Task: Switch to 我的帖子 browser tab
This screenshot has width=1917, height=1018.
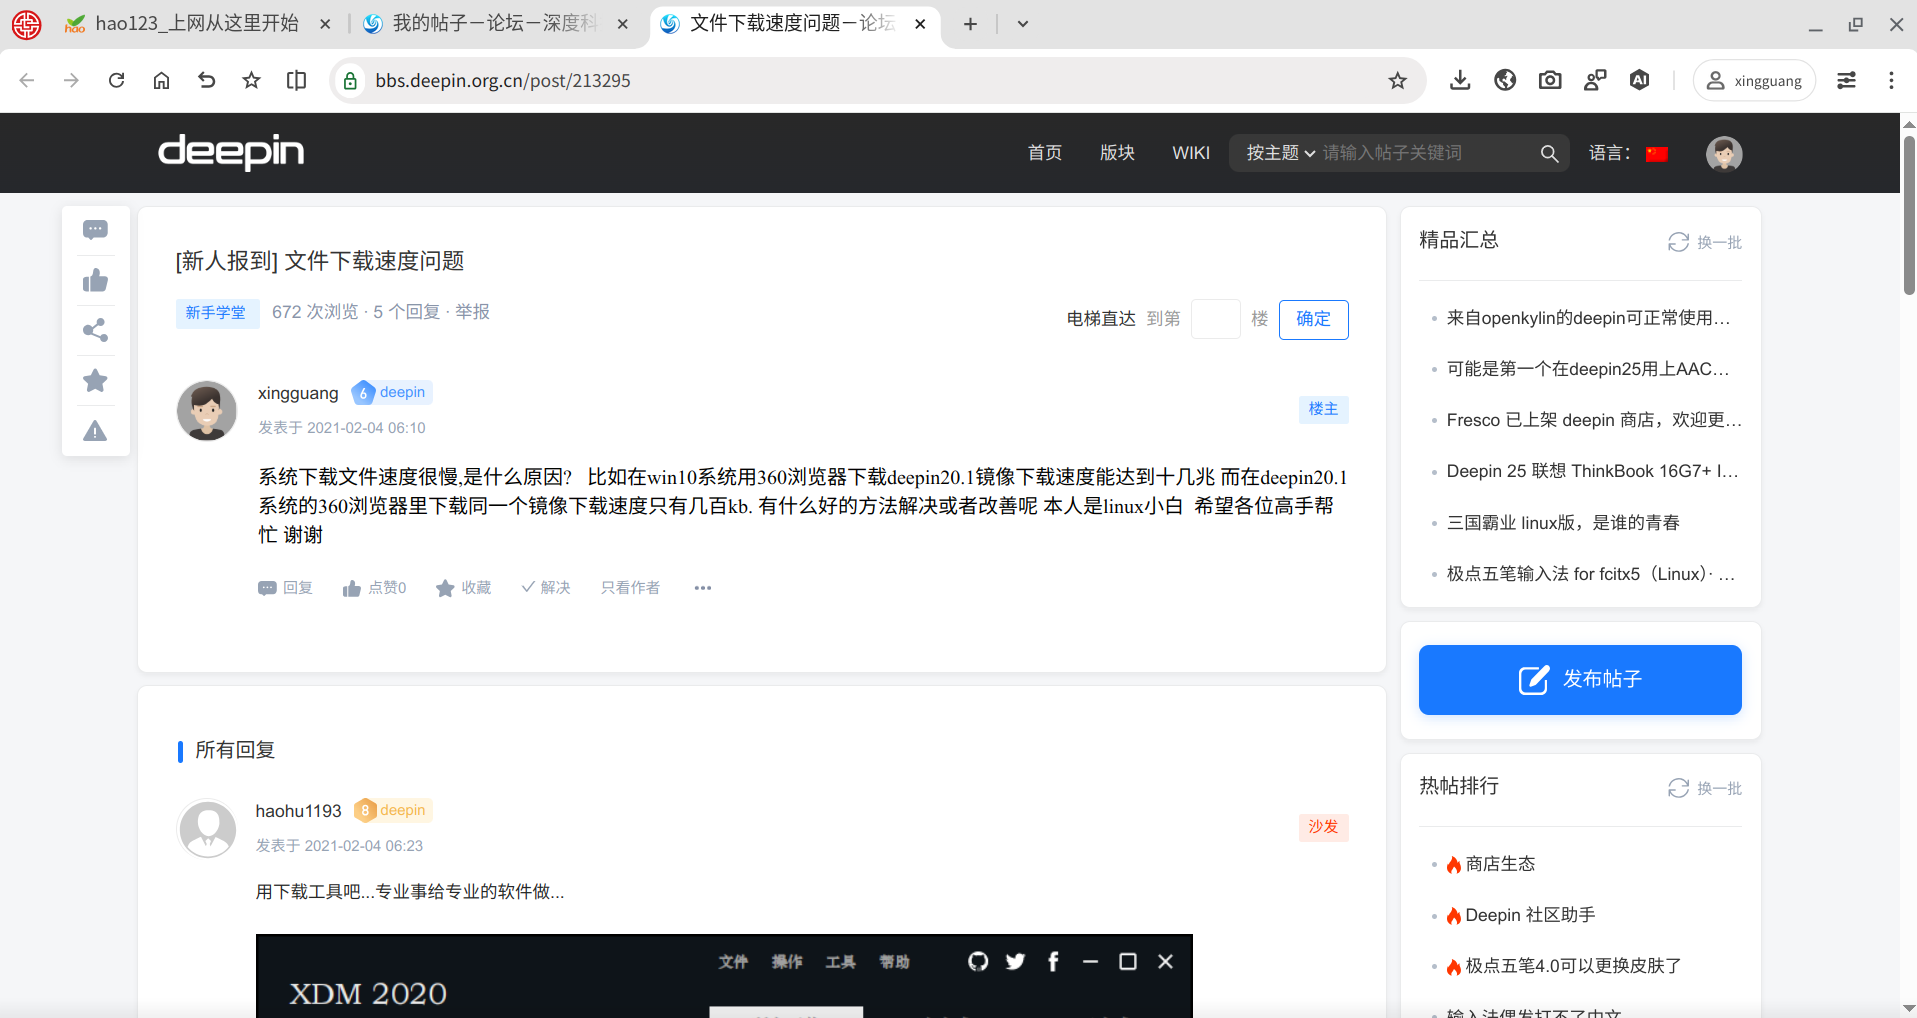Action: click(496, 24)
